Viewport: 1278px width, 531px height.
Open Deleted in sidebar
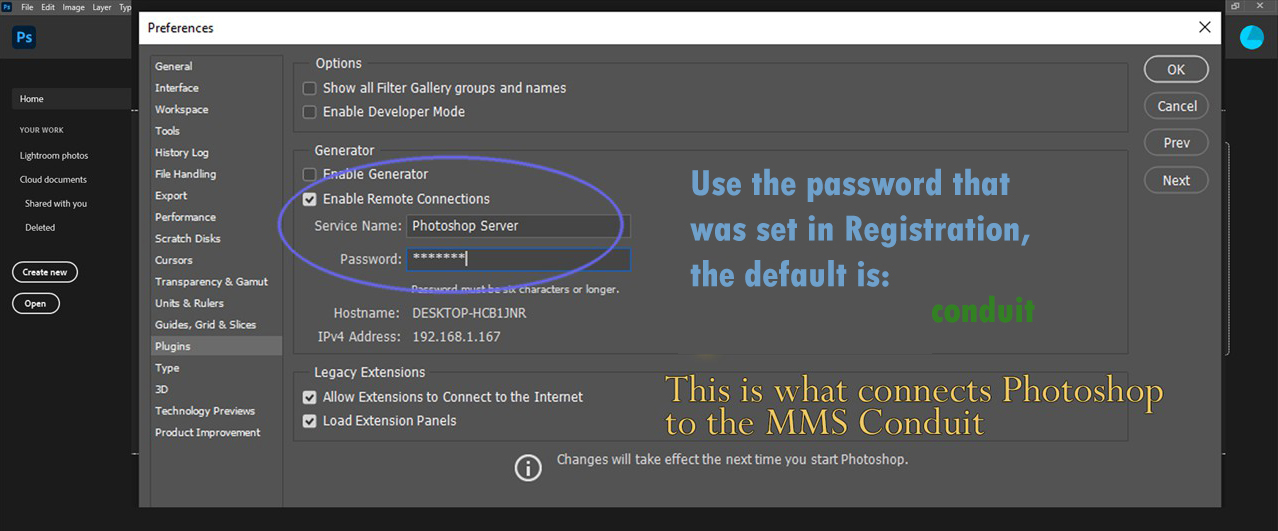coord(40,228)
